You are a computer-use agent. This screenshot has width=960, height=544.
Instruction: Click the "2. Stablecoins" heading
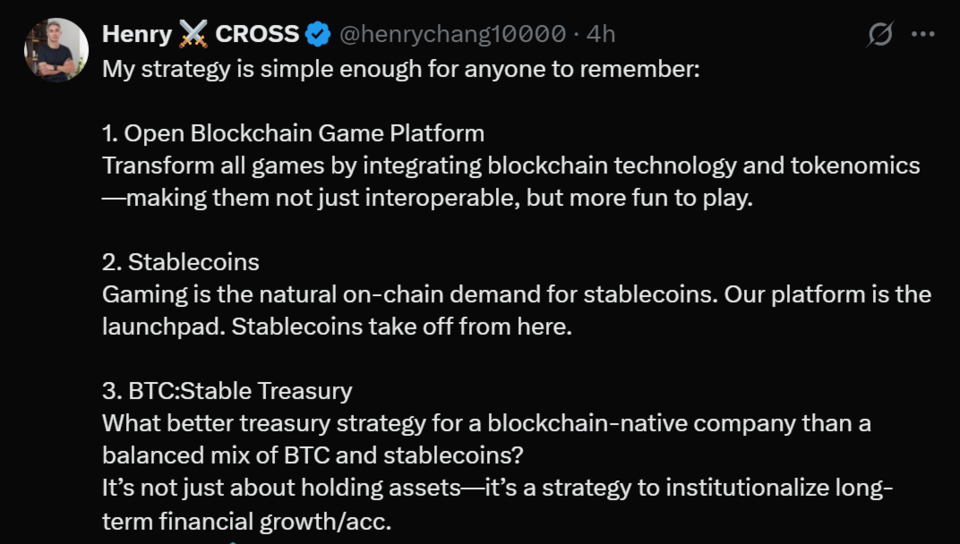[x=180, y=262]
